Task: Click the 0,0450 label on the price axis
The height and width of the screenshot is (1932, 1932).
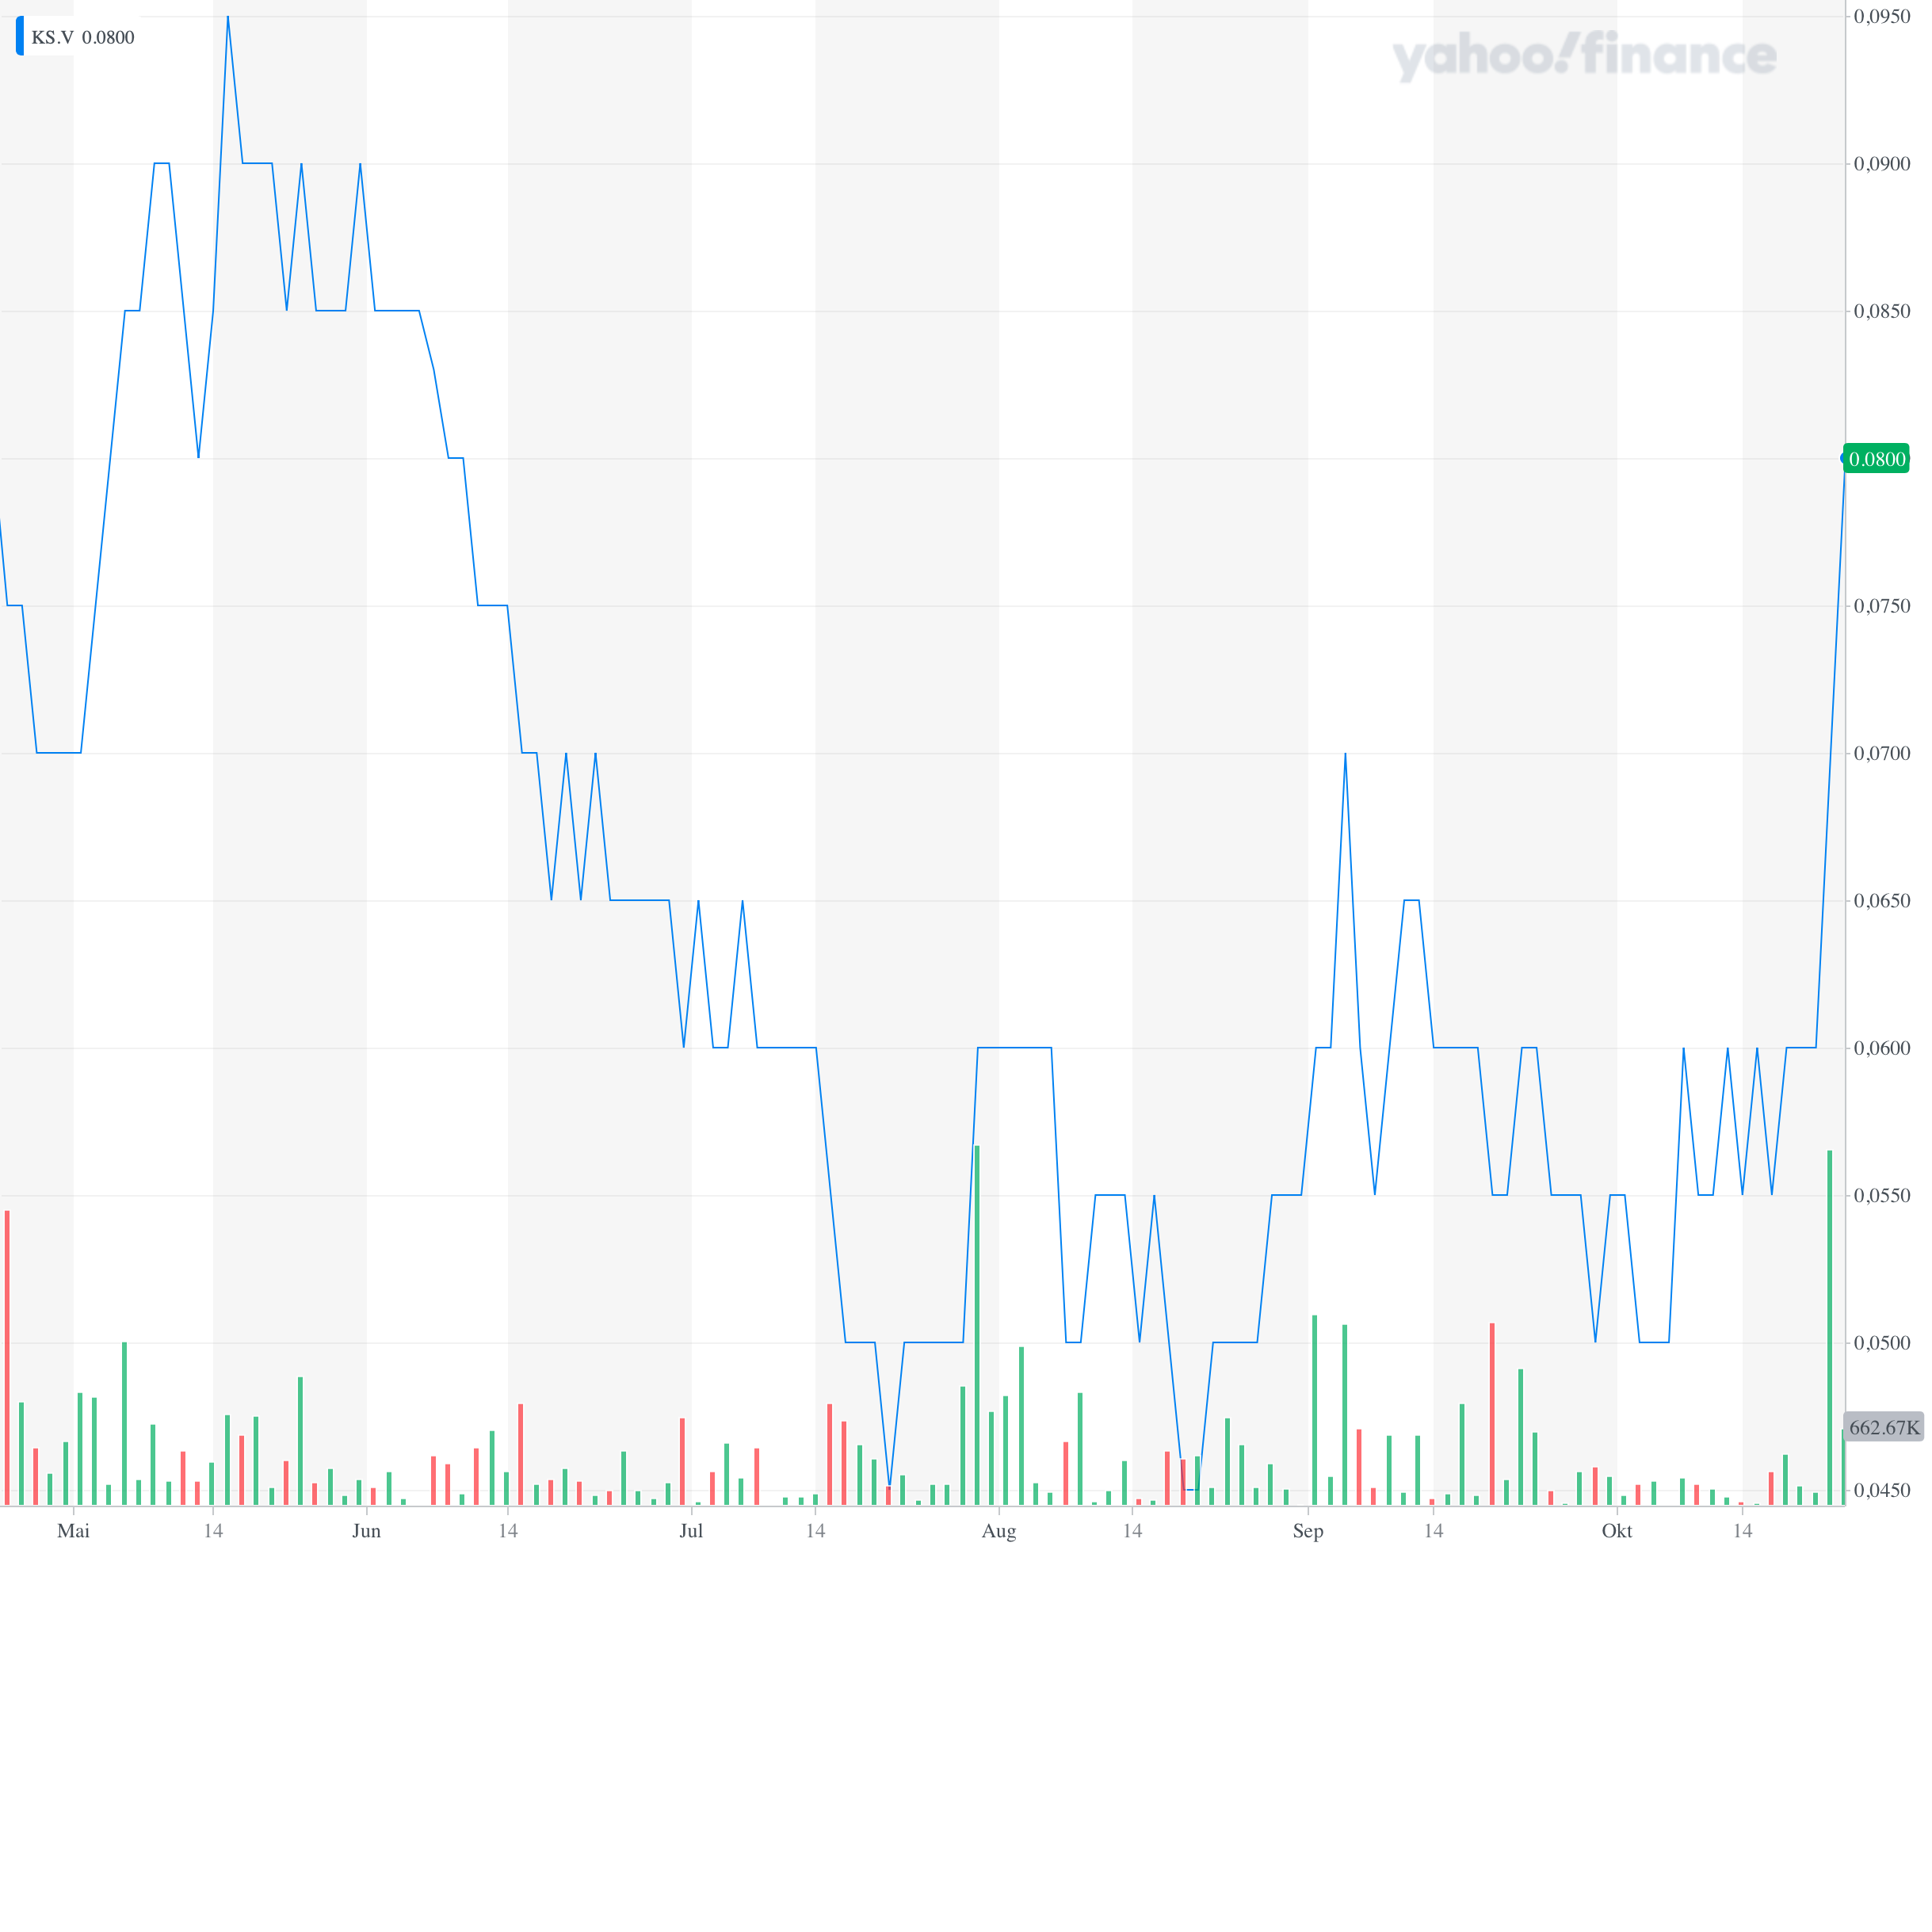Action: click(1881, 1490)
